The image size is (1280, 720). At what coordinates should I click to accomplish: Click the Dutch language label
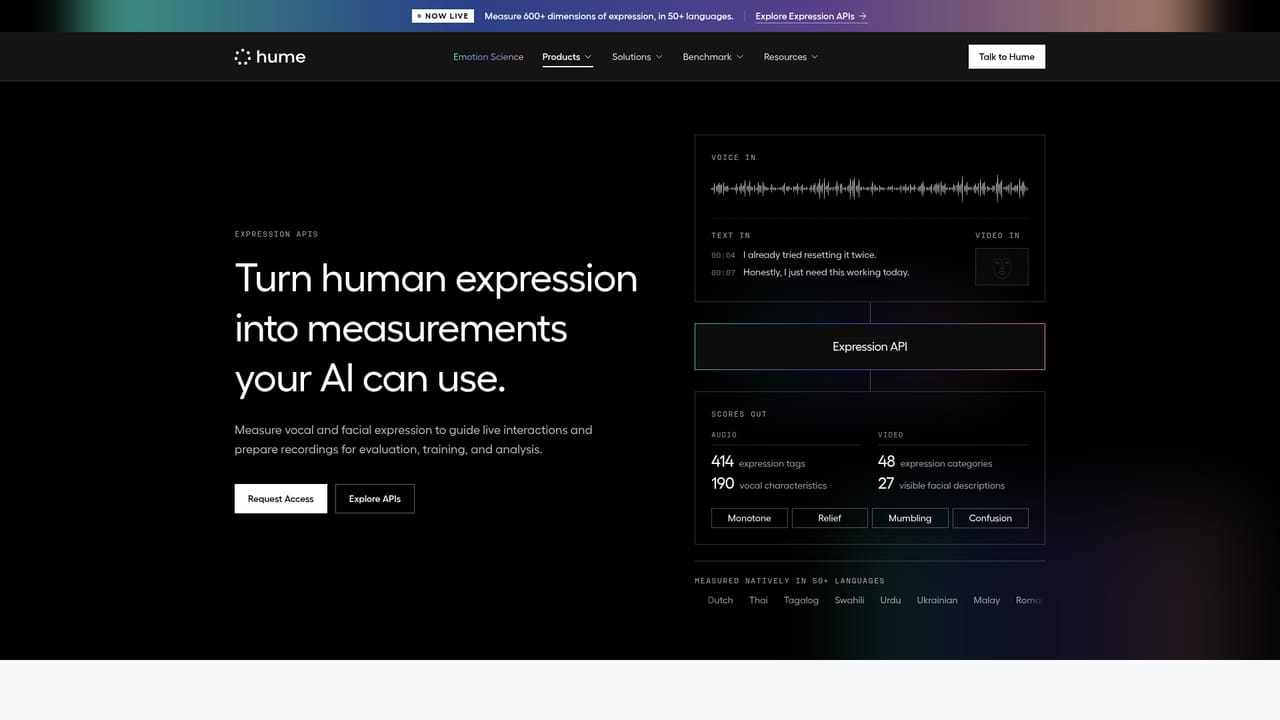coord(720,600)
